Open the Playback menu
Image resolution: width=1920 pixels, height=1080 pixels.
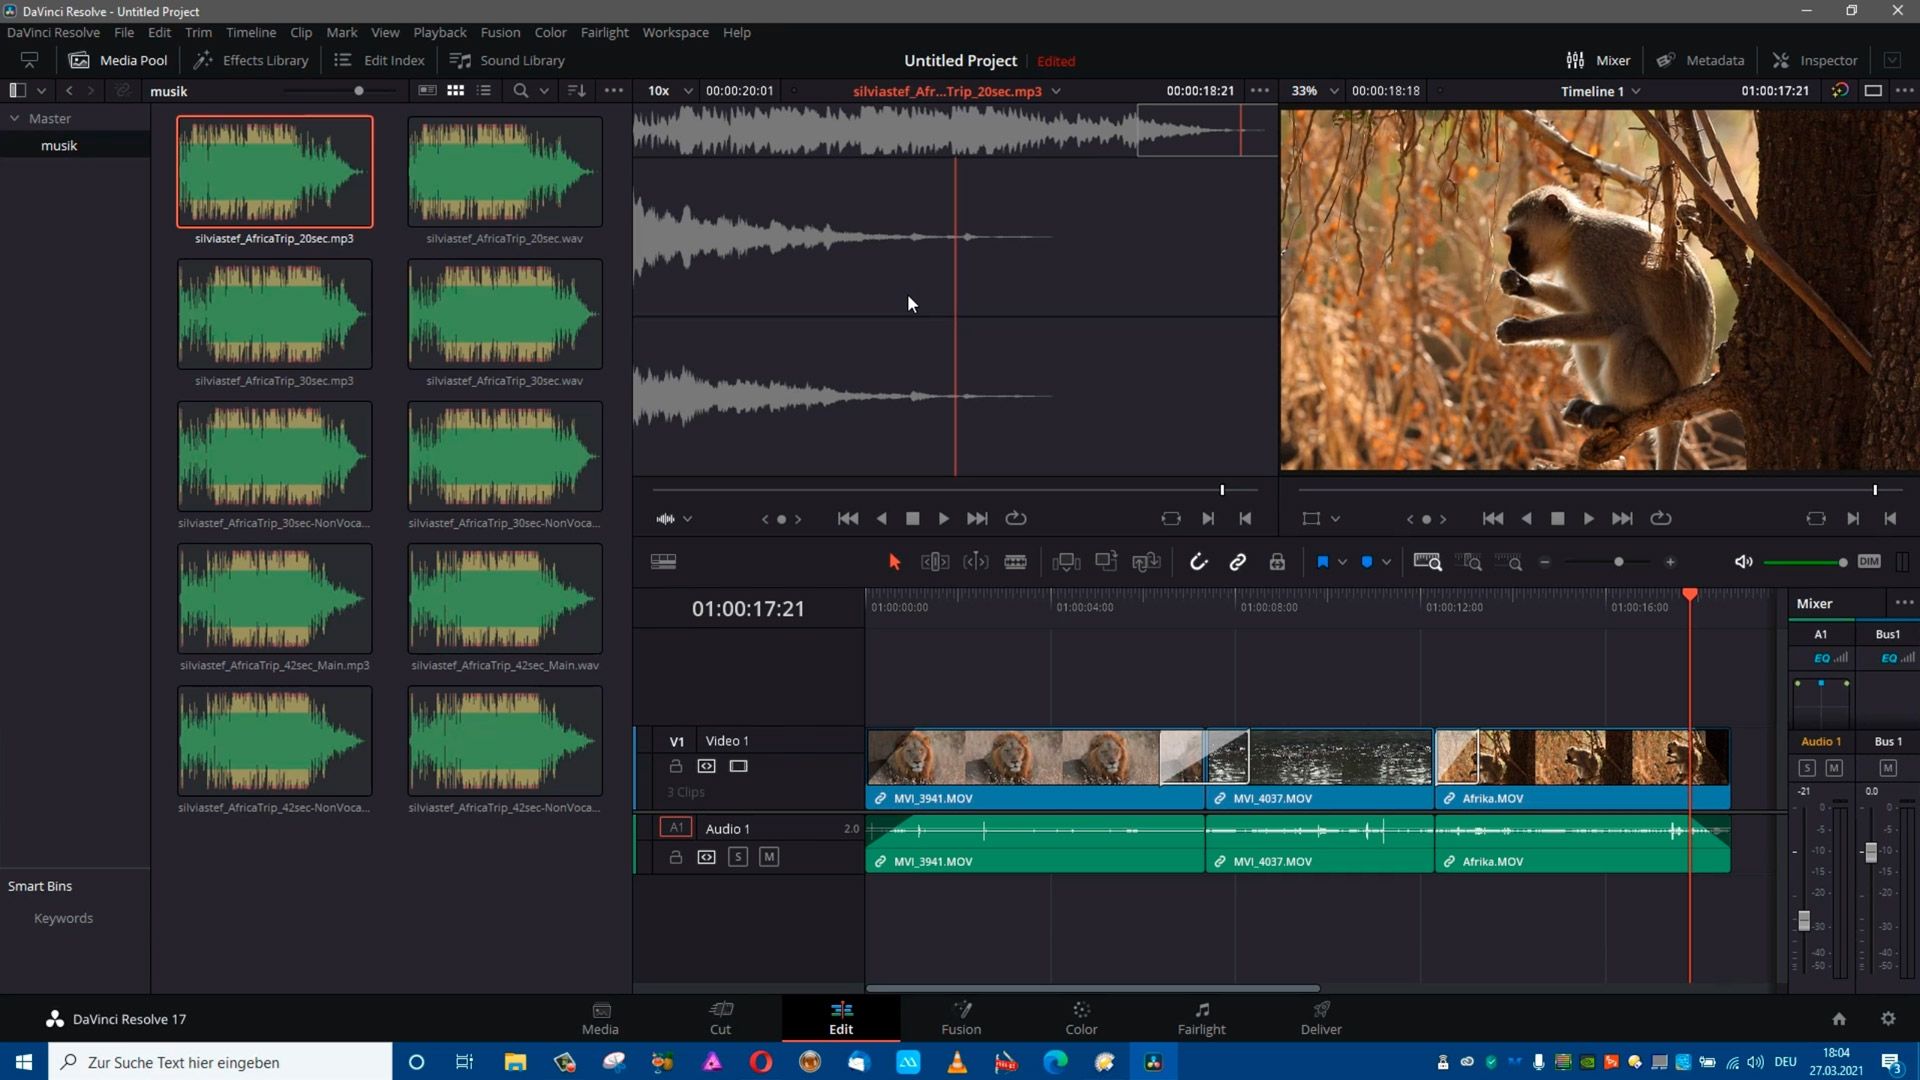point(440,32)
